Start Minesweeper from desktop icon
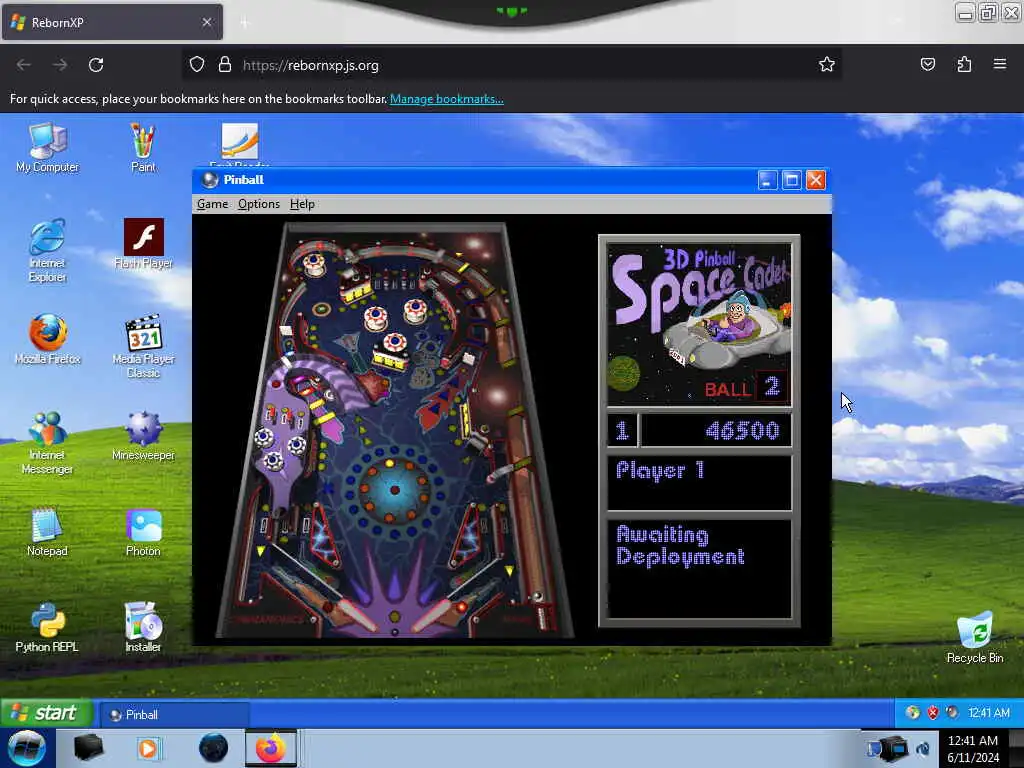Screen dimensions: 1024x768 click(x=143, y=436)
